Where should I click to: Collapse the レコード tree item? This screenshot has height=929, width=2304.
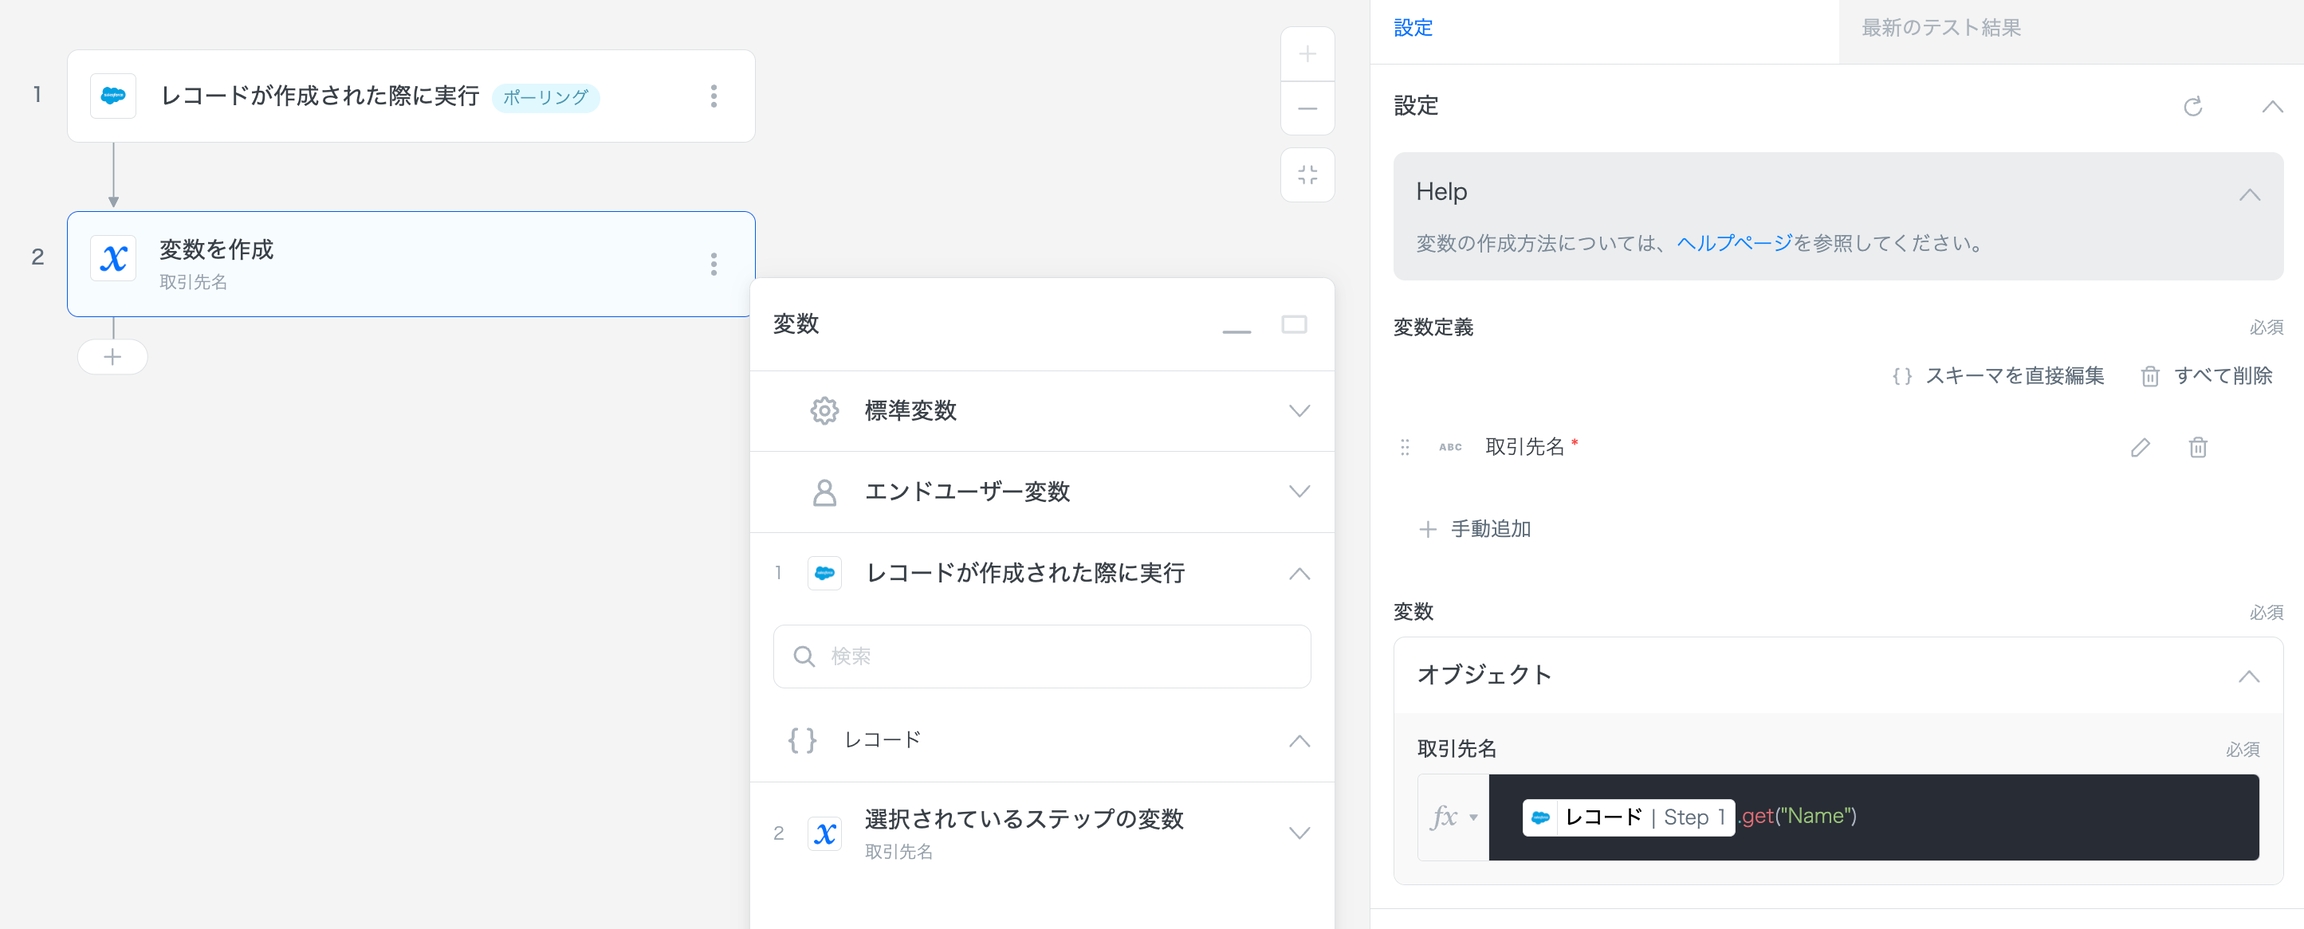(1298, 741)
